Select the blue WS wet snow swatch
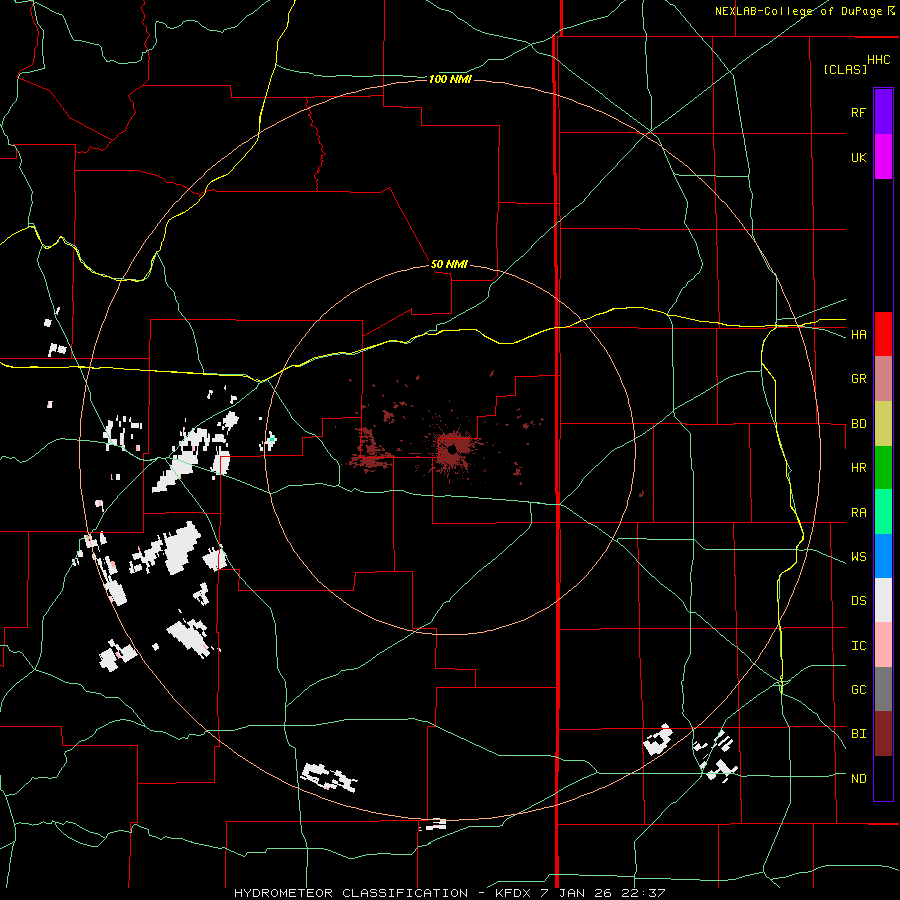Image resolution: width=900 pixels, height=900 pixels. [883, 556]
